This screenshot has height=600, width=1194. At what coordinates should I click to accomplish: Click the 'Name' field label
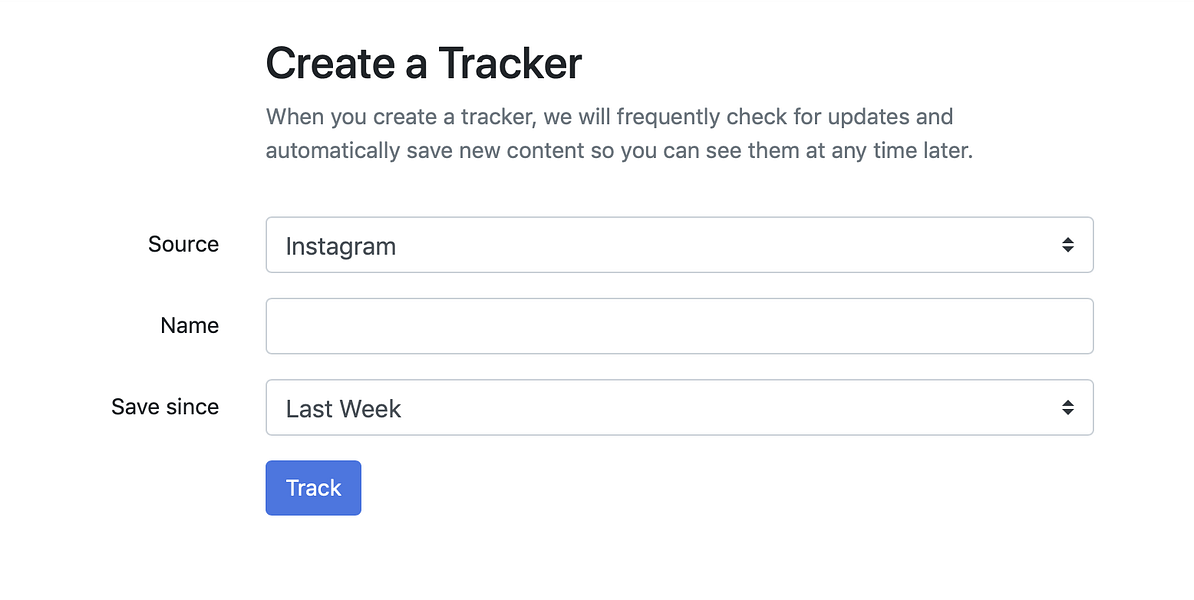(189, 325)
